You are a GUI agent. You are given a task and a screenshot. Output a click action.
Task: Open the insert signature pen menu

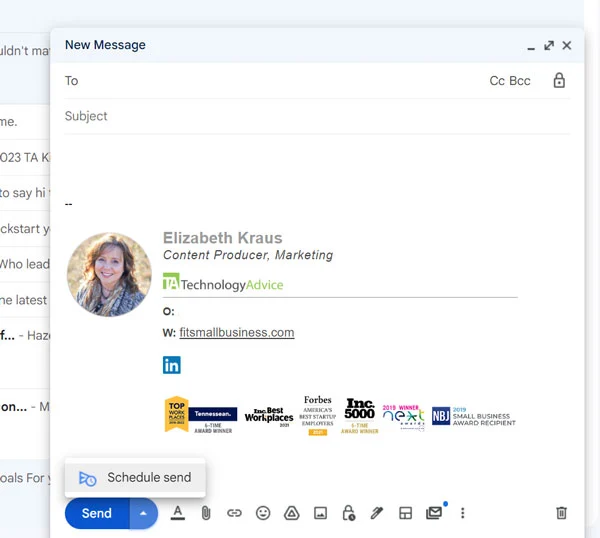377,513
